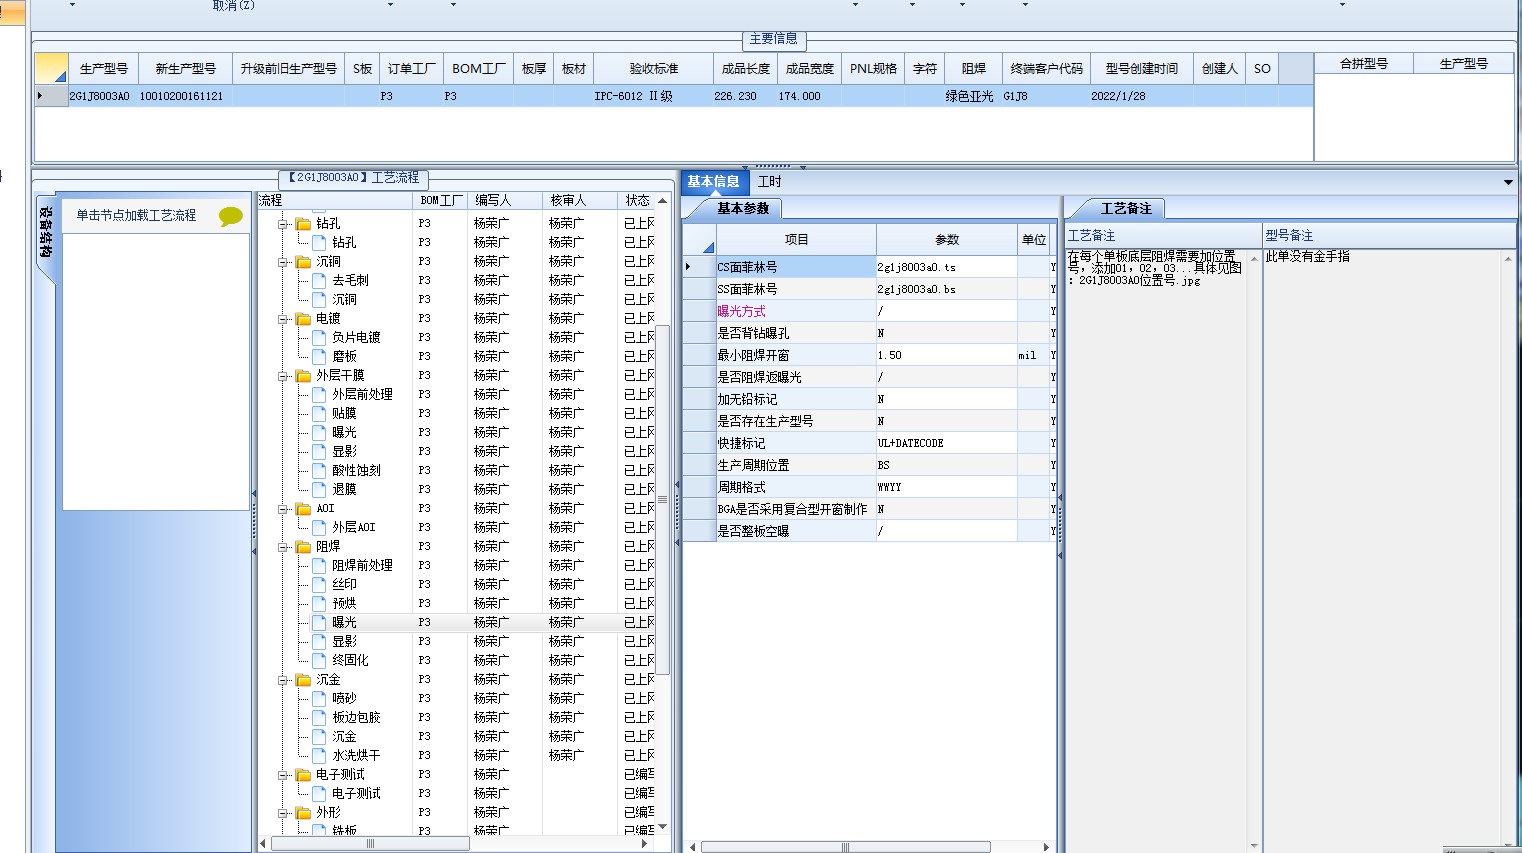
Task: Click the yellow speech bubble icon
Action: (x=231, y=216)
